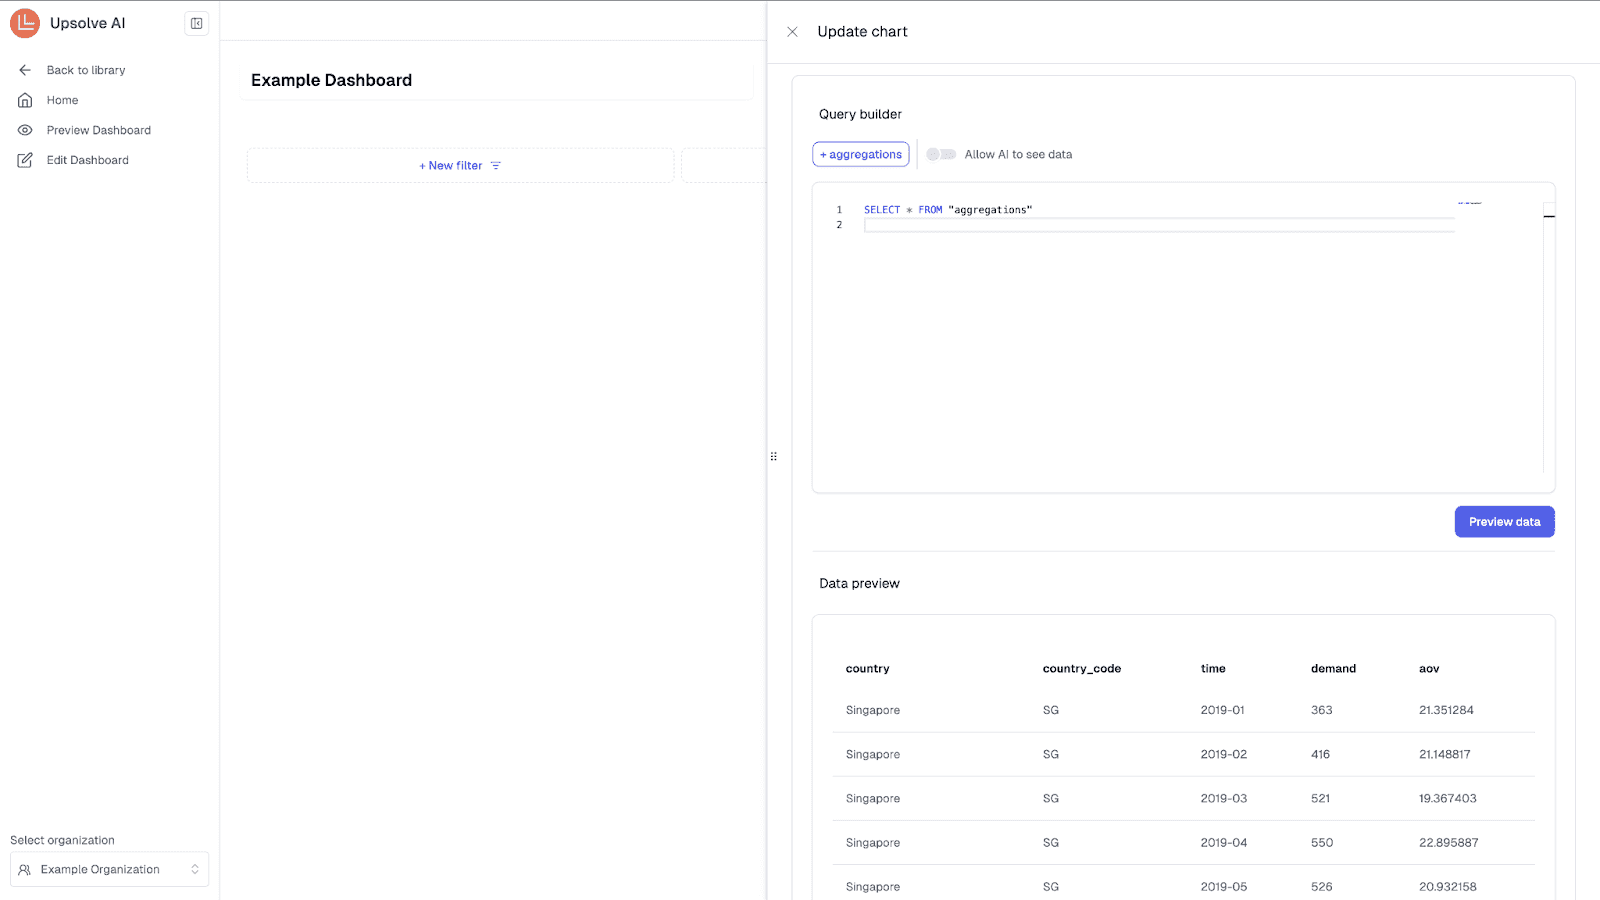Click the drag handle on the panel divider
This screenshot has width=1600, height=900.
click(x=773, y=456)
